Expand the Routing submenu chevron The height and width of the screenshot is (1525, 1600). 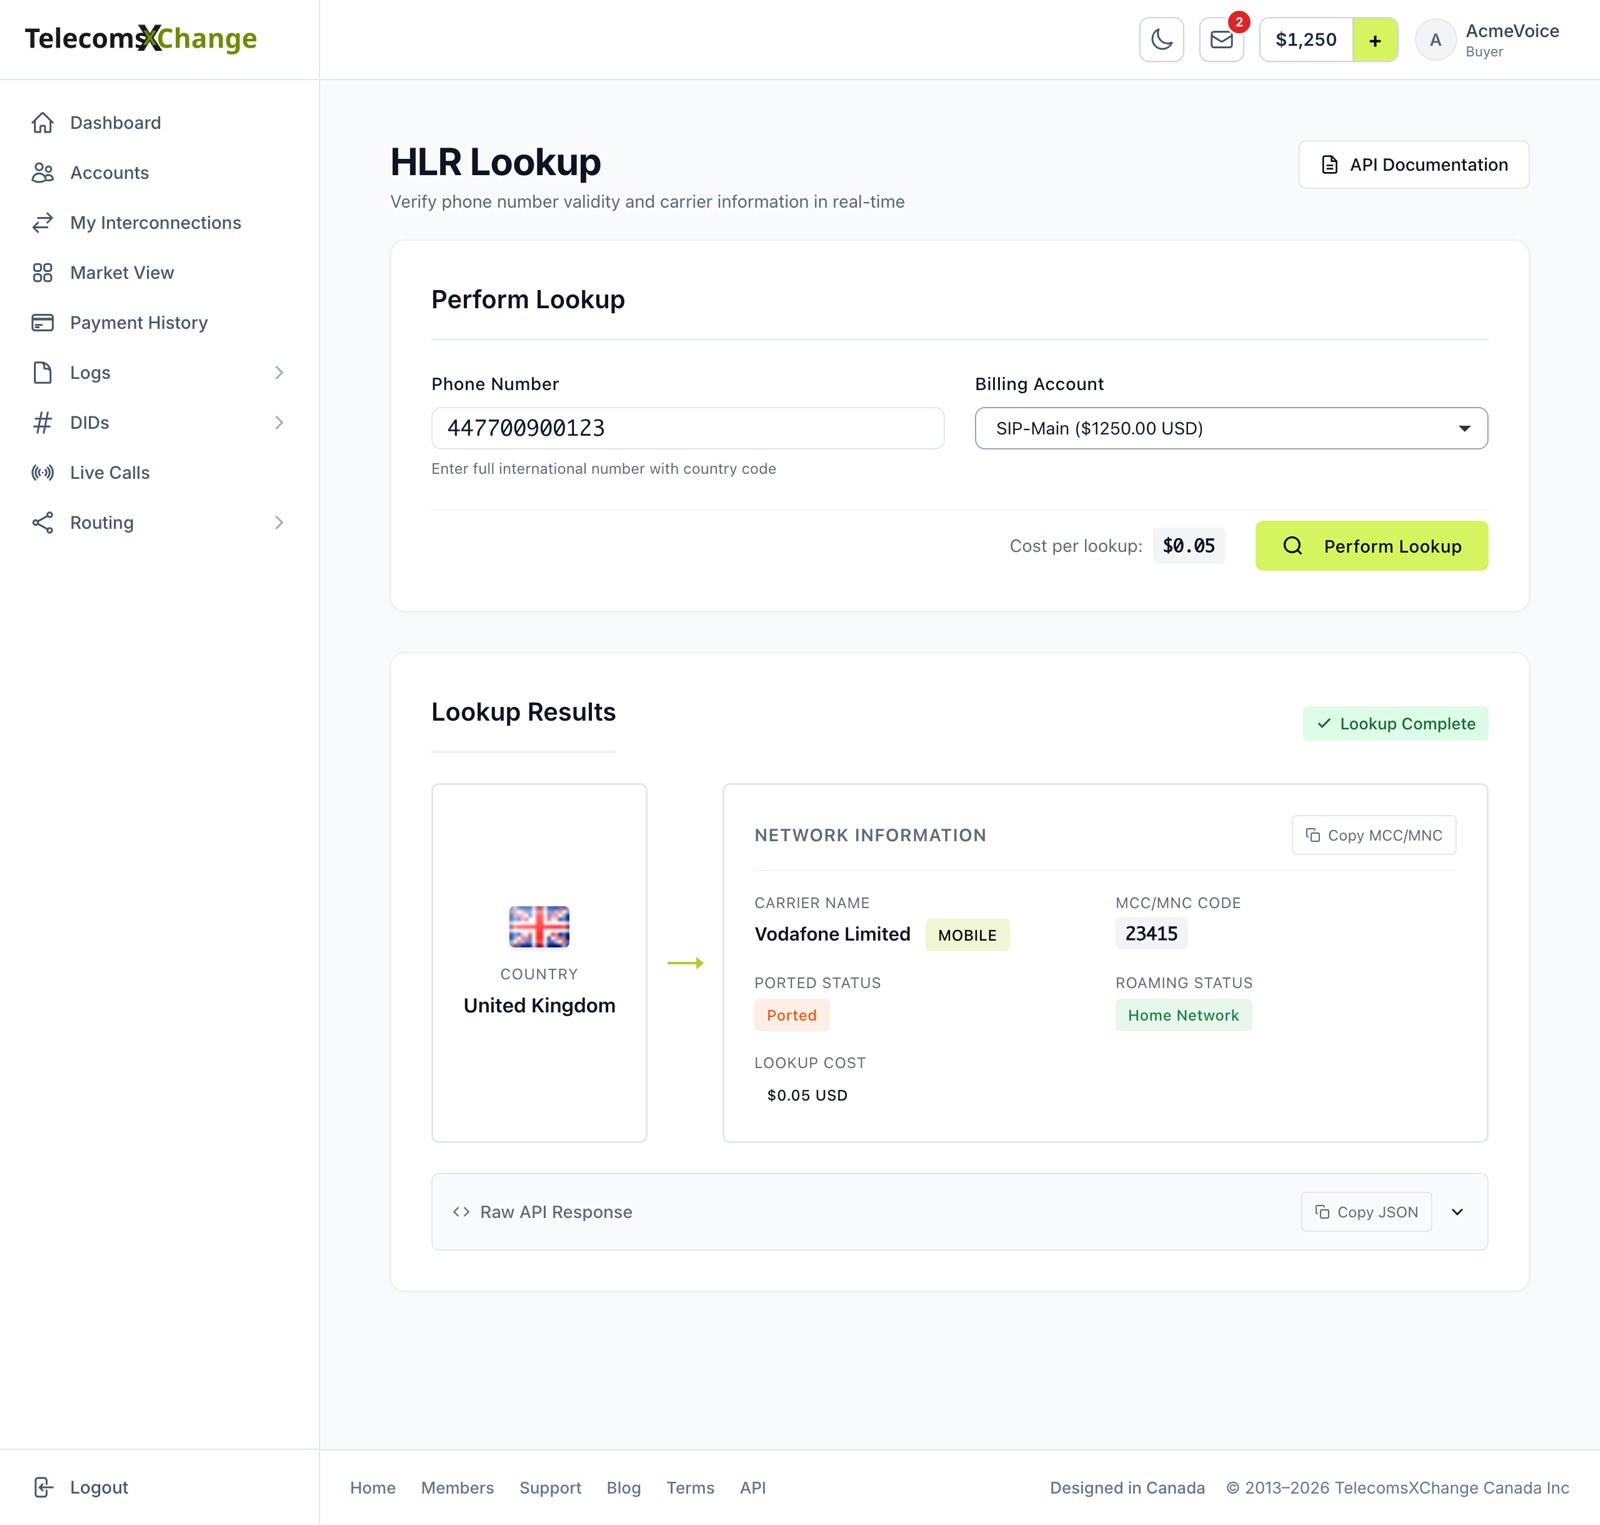coord(279,523)
